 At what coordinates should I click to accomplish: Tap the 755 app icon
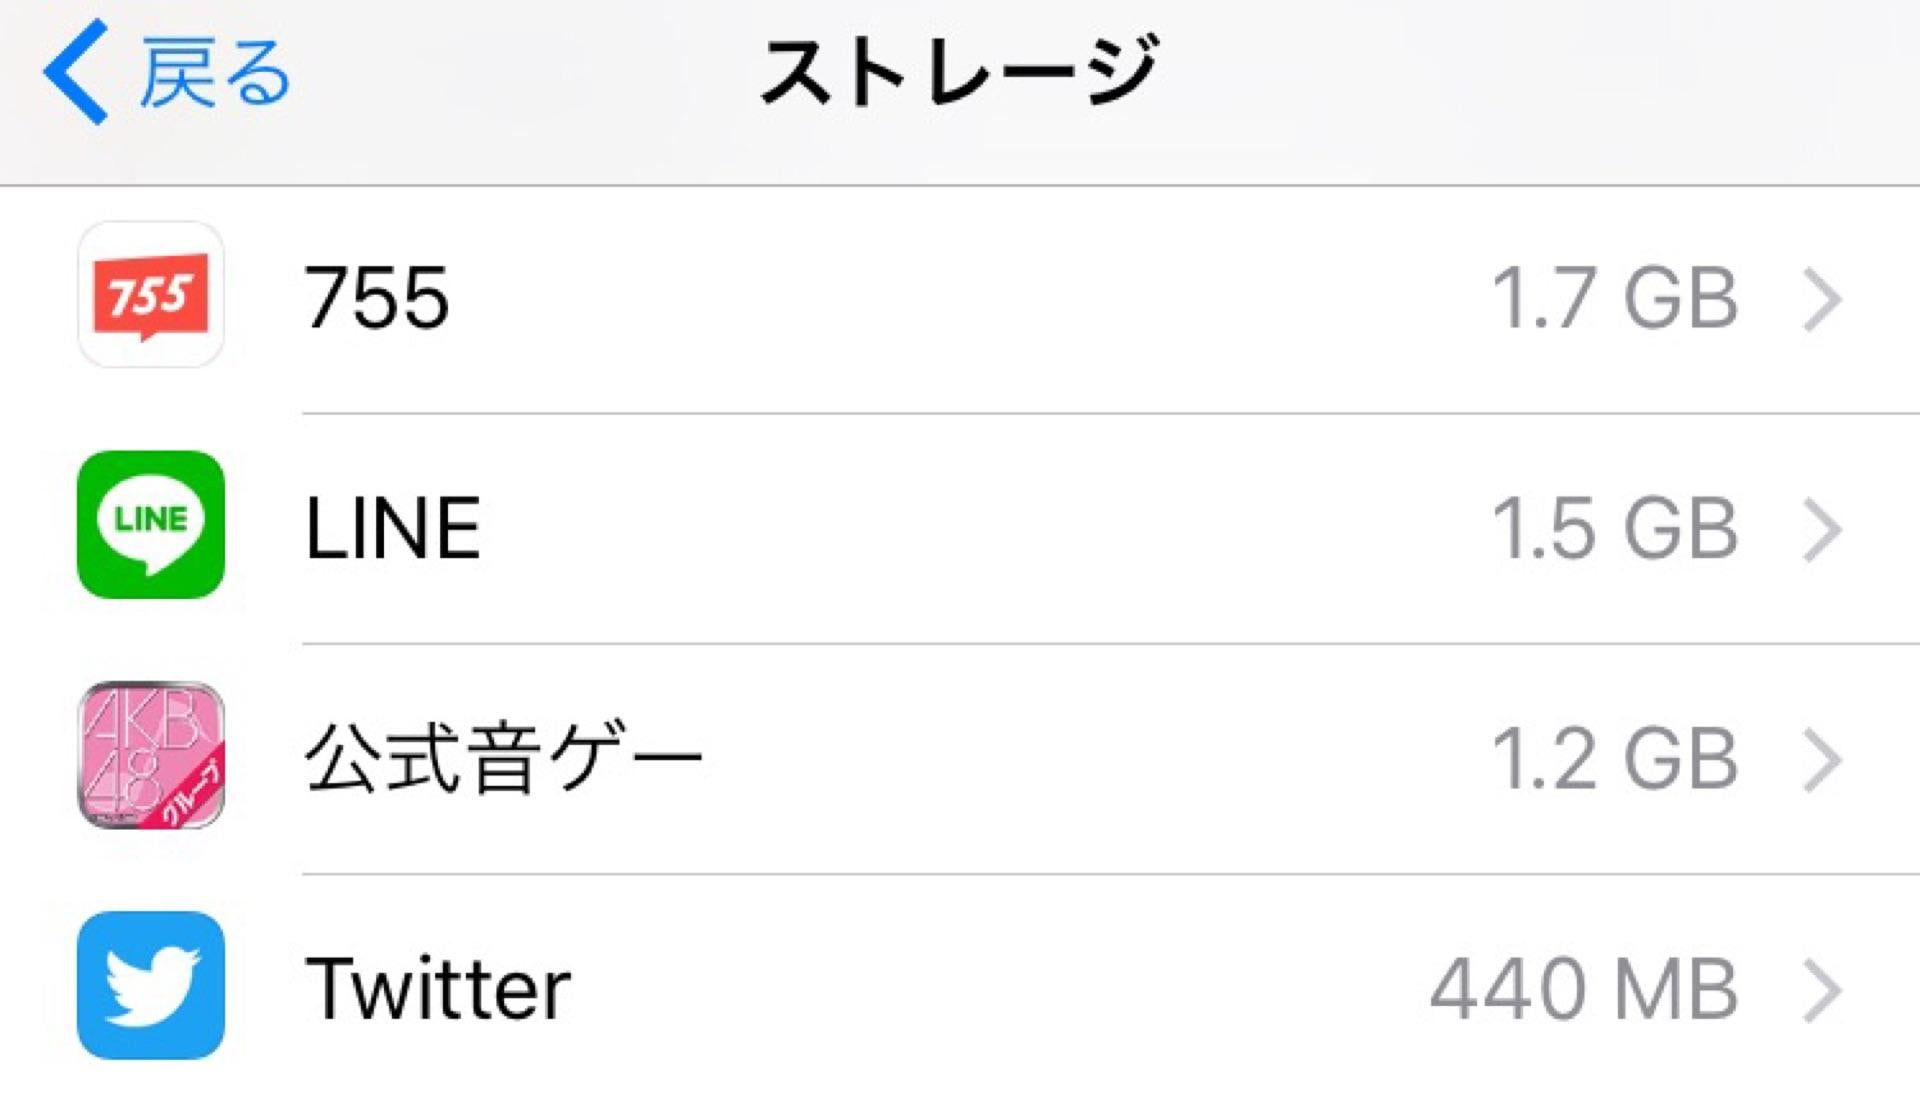click(151, 295)
